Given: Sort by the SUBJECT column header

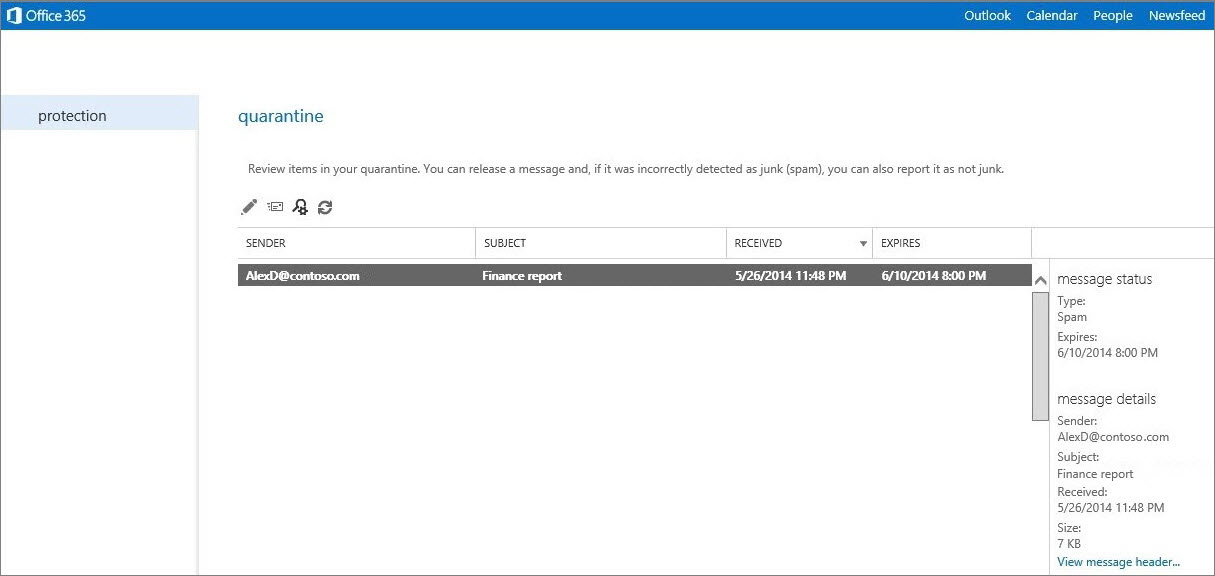Looking at the screenshot, I should click(x=505, y=243).
